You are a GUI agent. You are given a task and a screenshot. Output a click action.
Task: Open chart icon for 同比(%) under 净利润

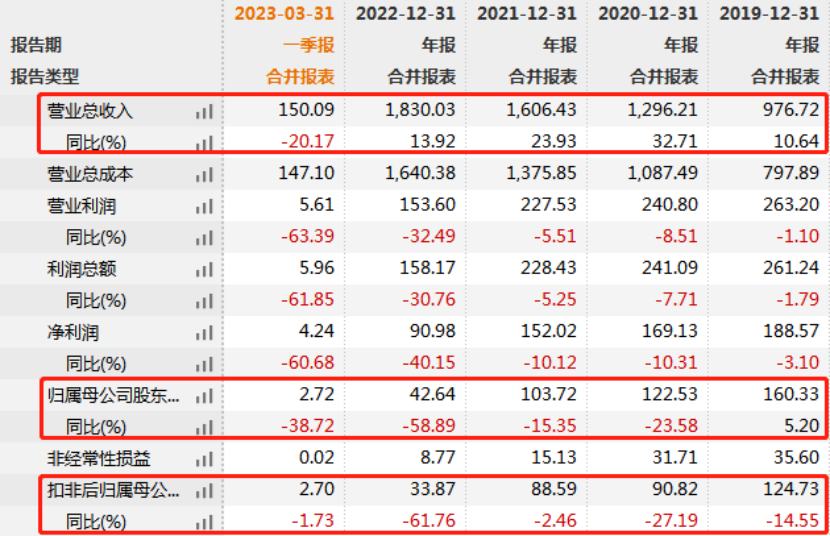pyautogui.click(x=204, y=364)
